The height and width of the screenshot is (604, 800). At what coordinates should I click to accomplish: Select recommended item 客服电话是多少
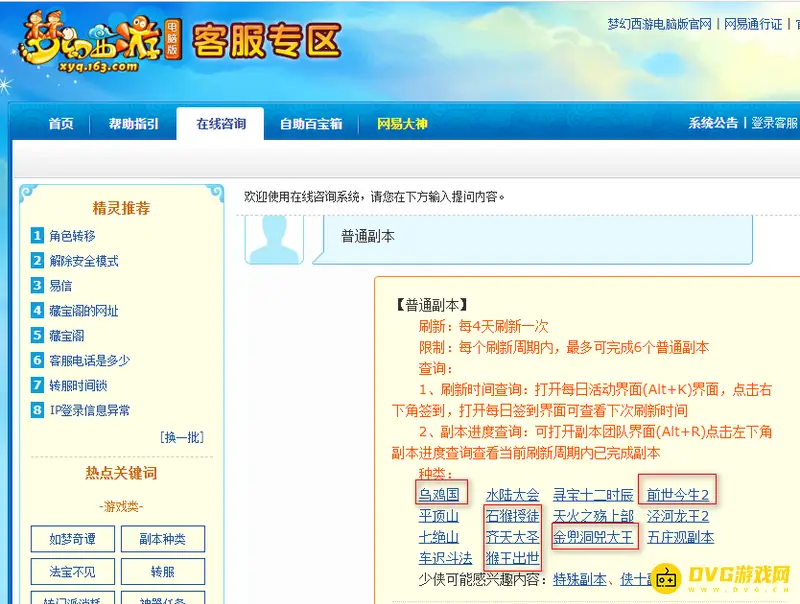coord(89,361)
